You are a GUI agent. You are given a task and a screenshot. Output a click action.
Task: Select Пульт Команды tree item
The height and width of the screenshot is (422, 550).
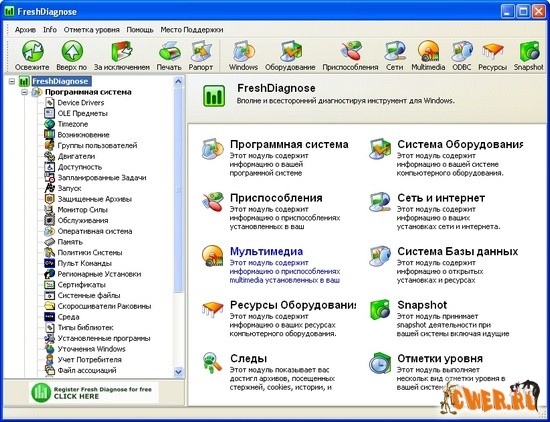coord(85,263)
